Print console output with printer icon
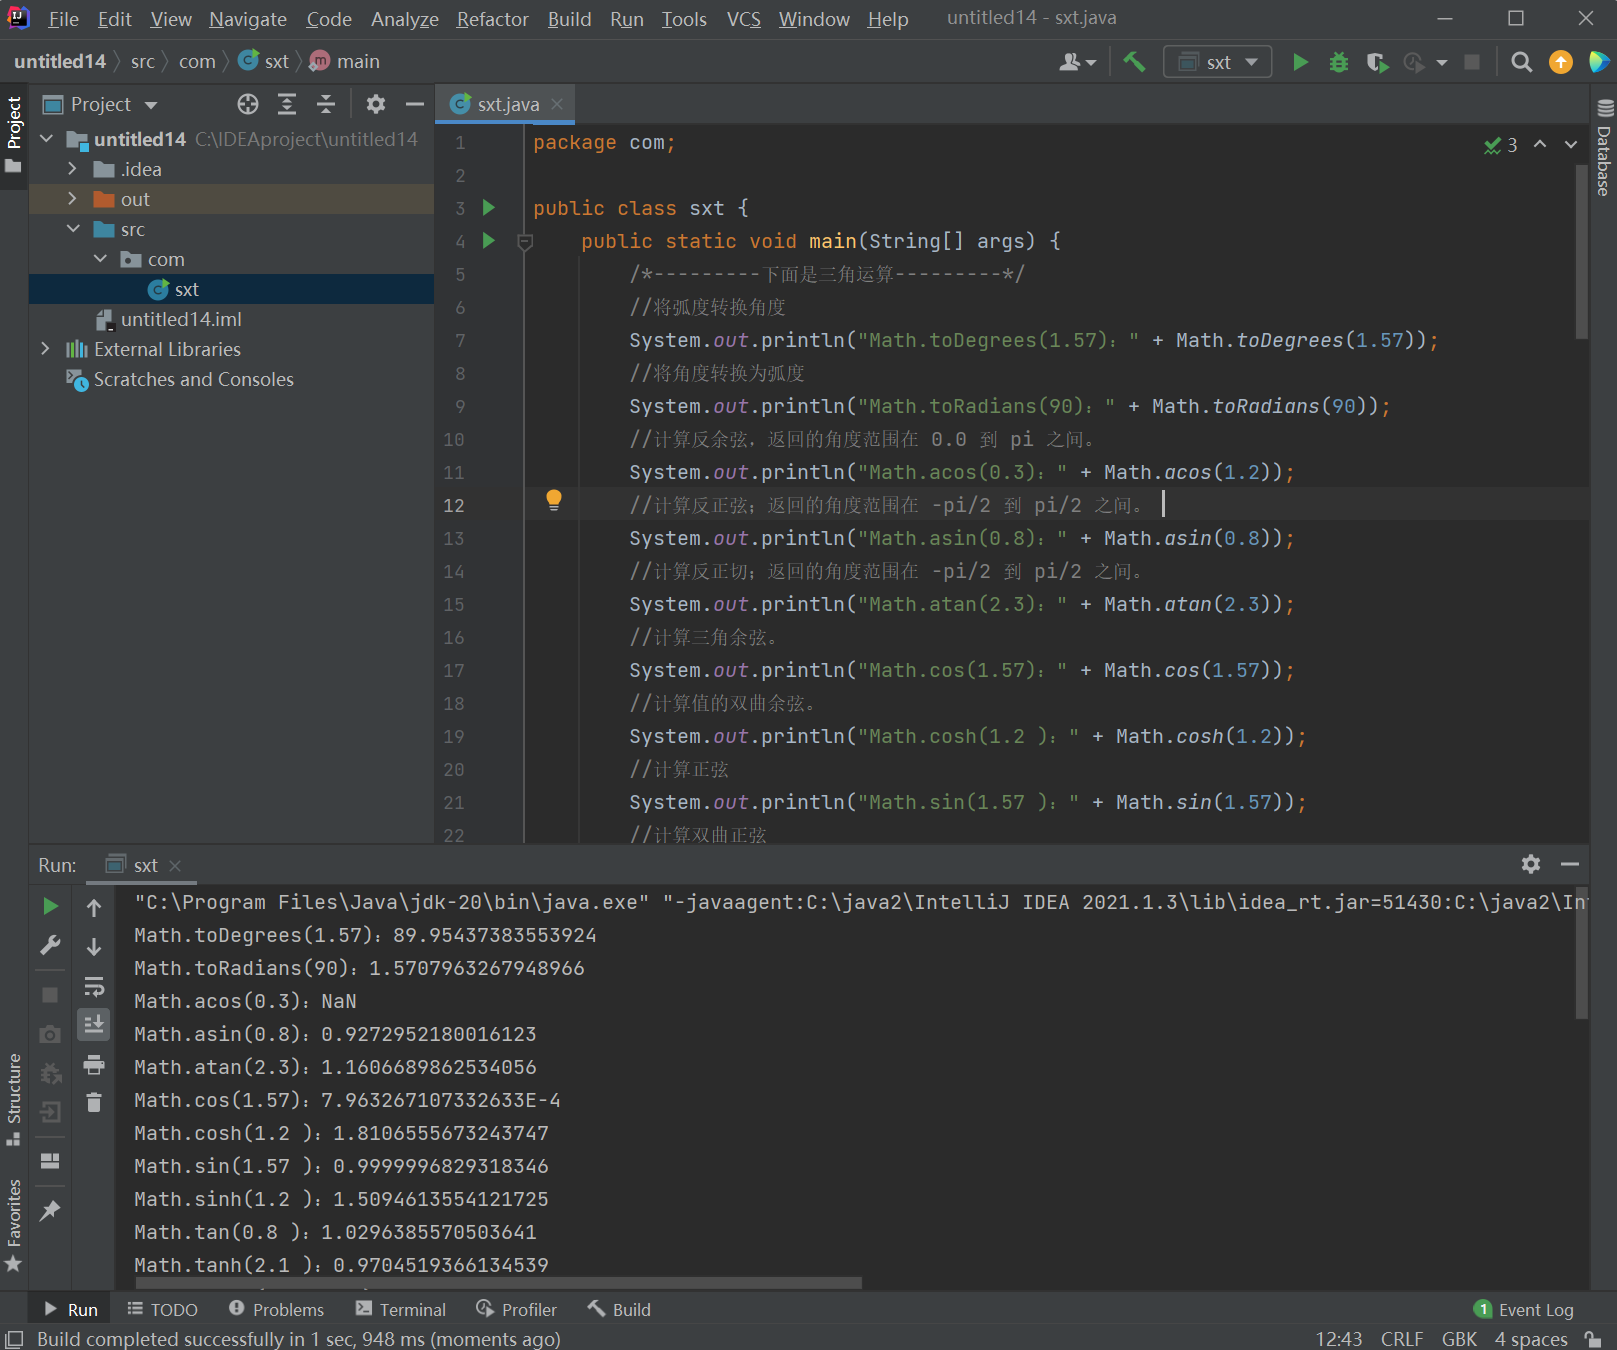 click(94, 1064)
